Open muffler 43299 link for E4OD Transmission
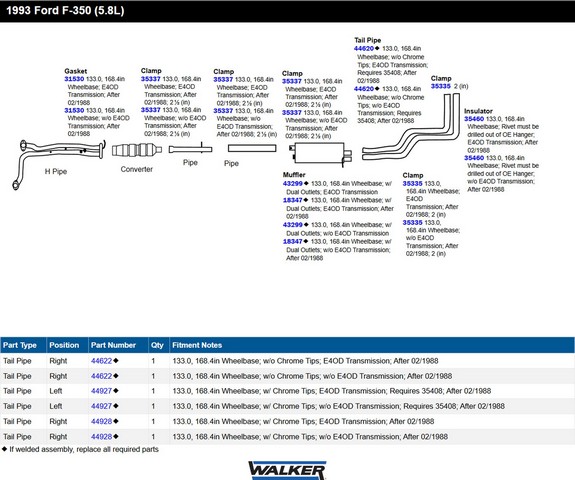 tap(293, 184)
